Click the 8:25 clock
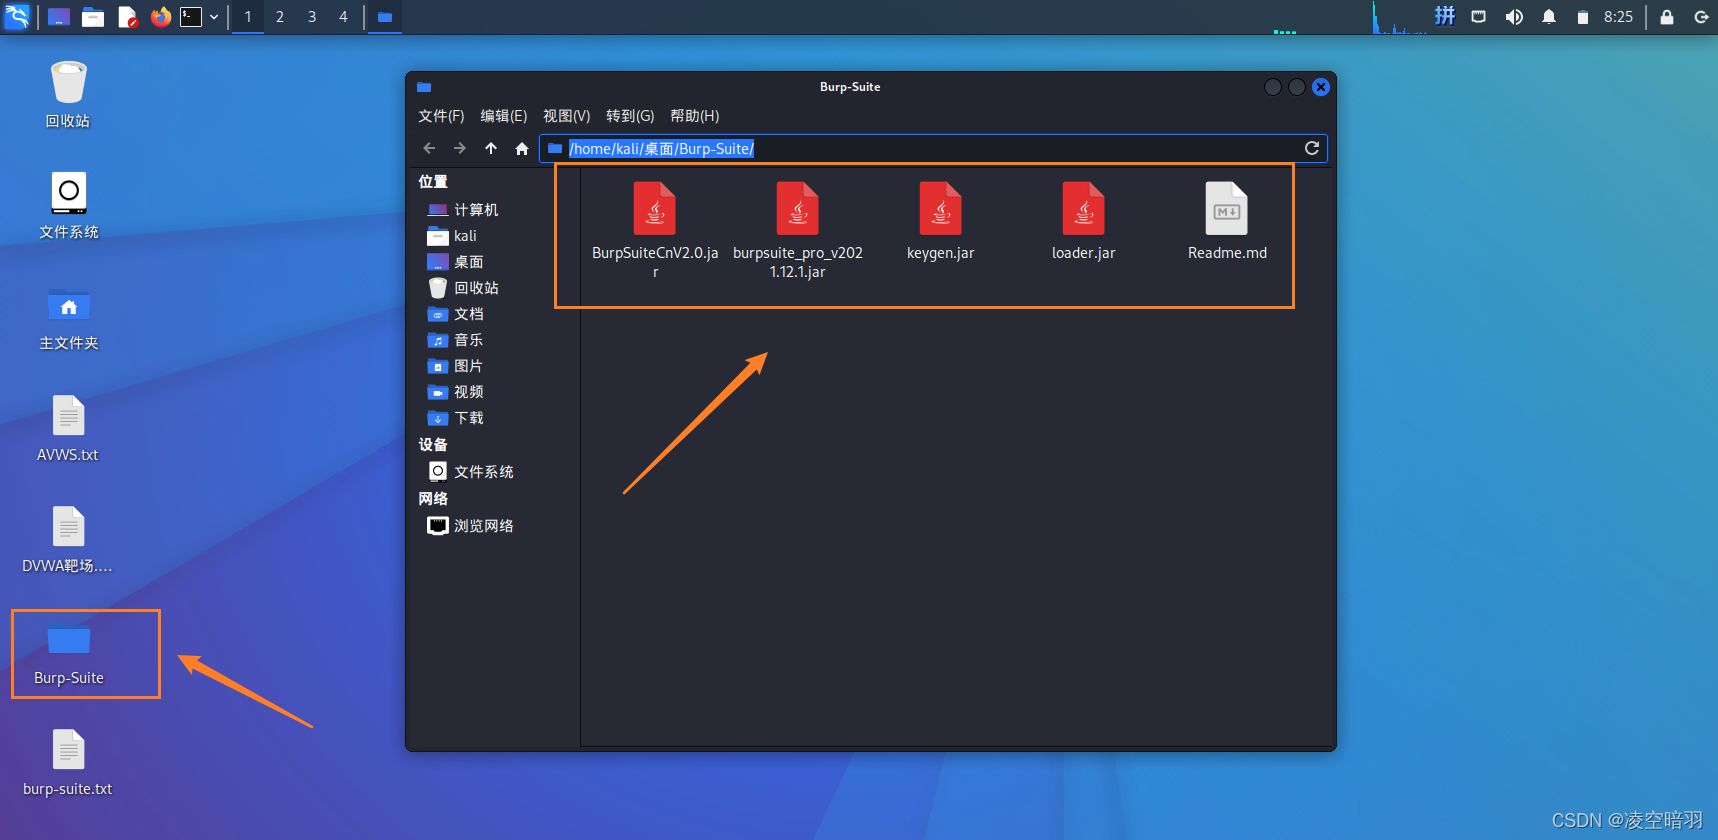Image resolution: width=1718 pixels, height=840 pixels. [x=1618, y=17]
